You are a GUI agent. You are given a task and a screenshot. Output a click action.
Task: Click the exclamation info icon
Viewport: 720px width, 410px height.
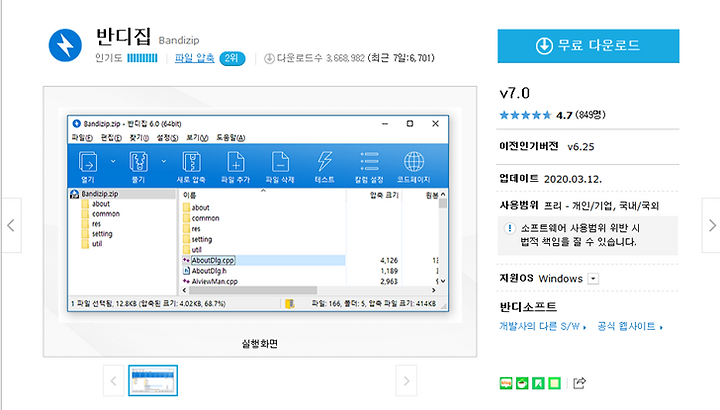[509, 228]
